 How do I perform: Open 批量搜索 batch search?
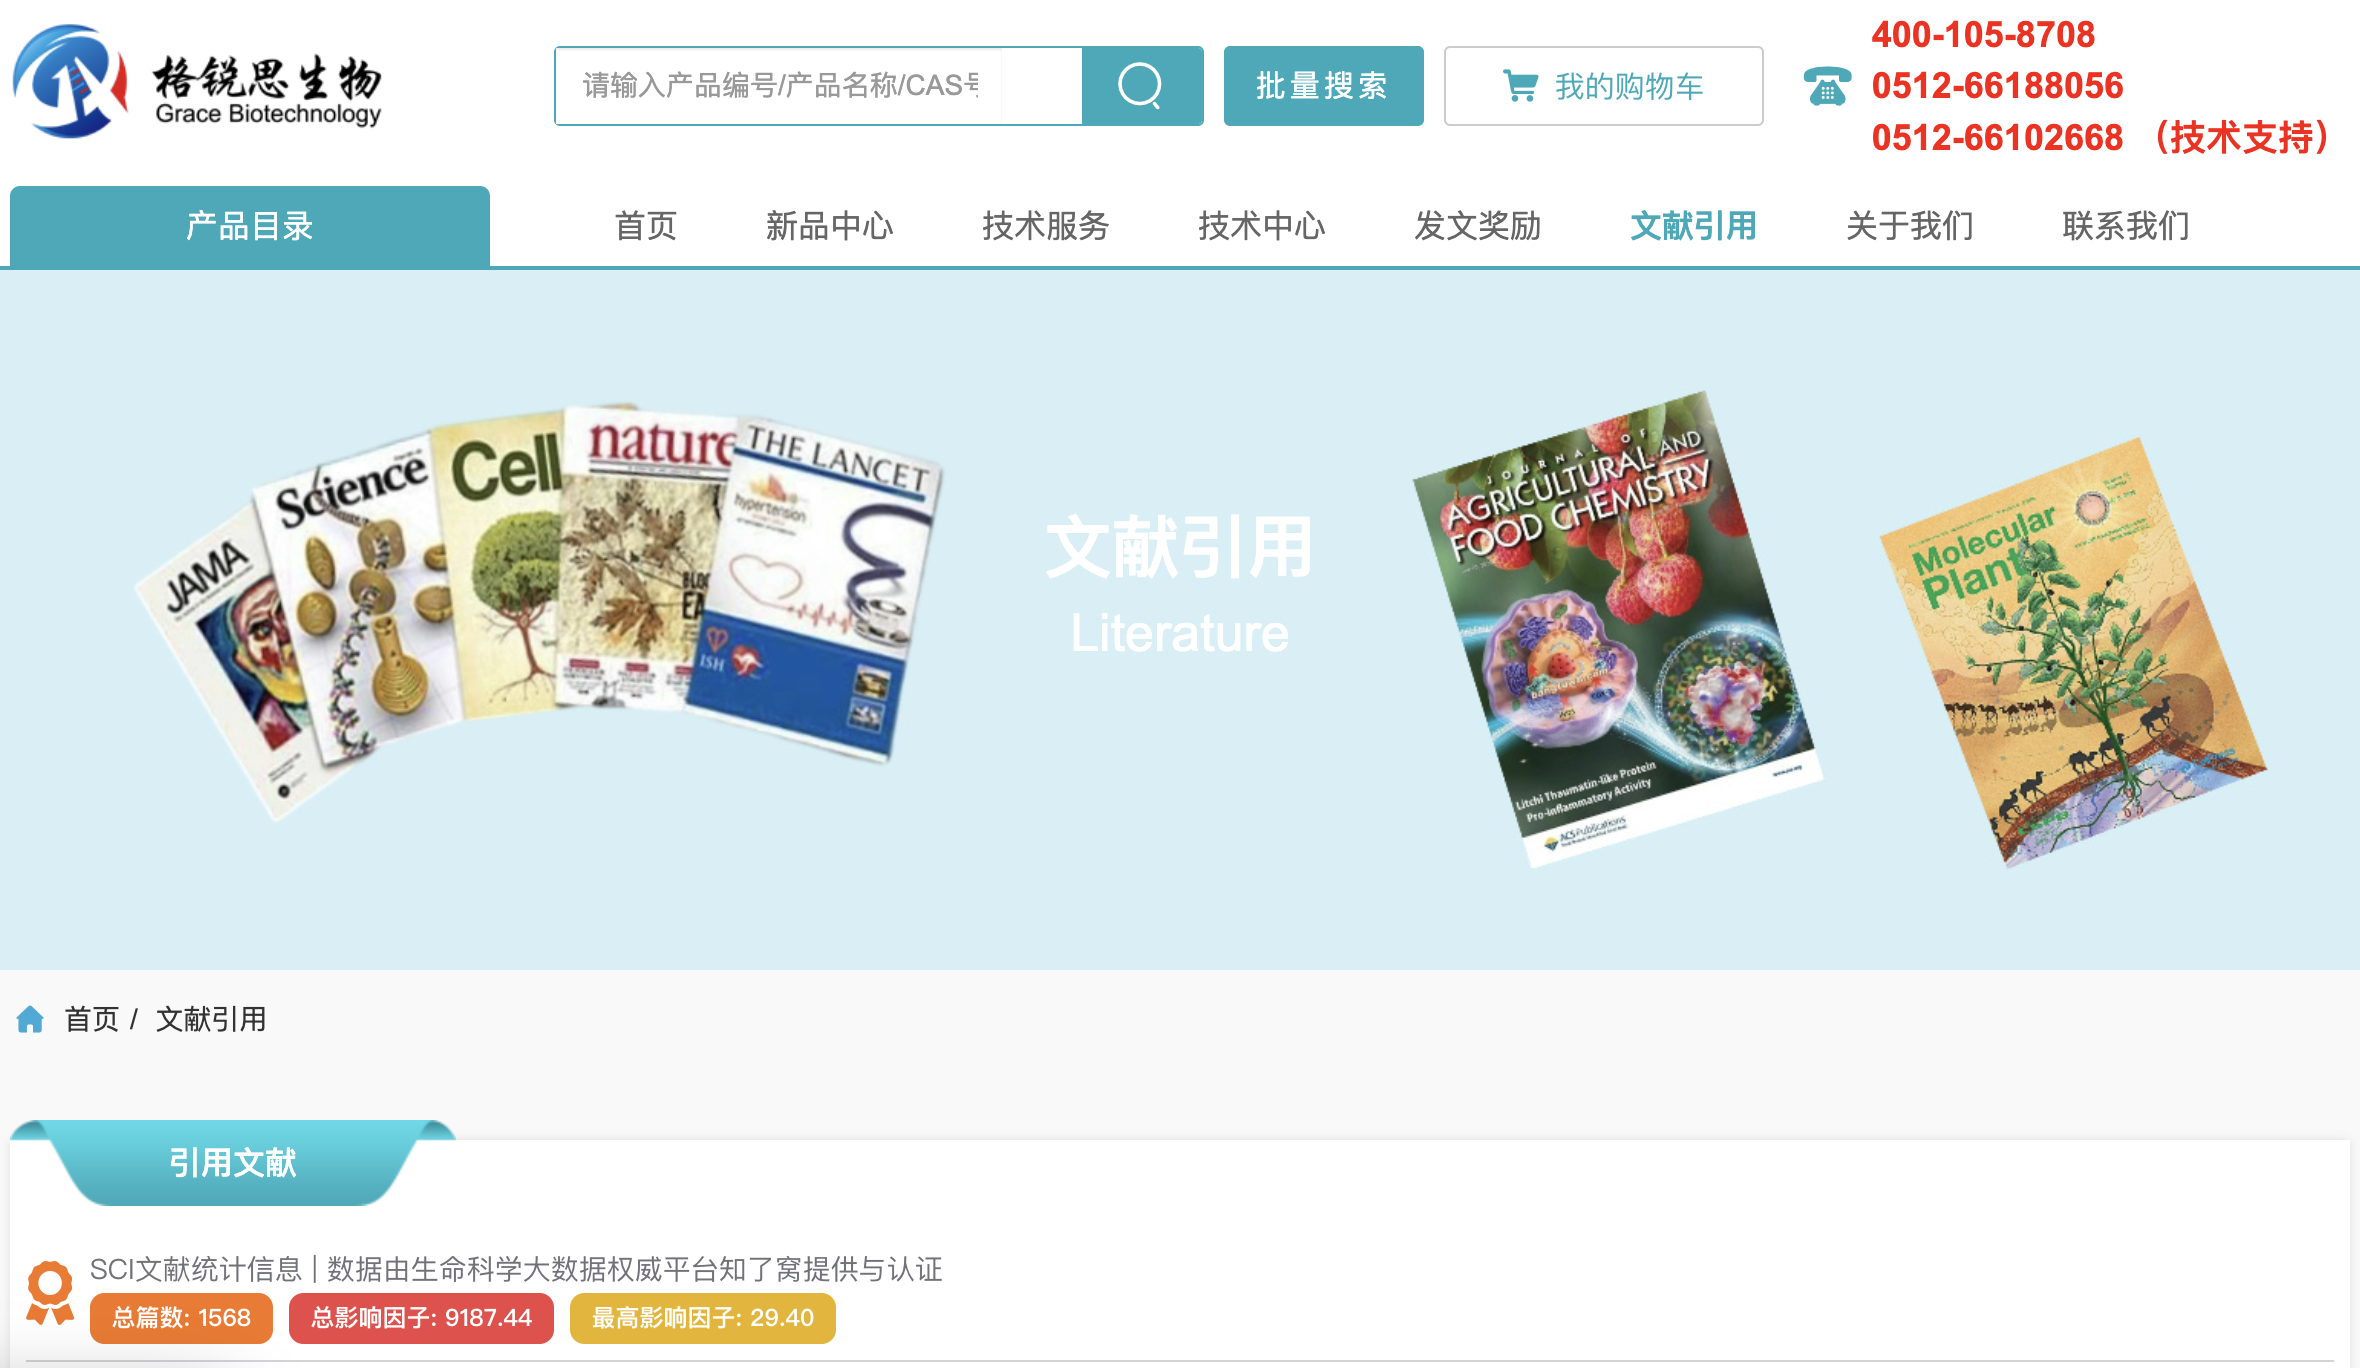tap(1323, 86)
